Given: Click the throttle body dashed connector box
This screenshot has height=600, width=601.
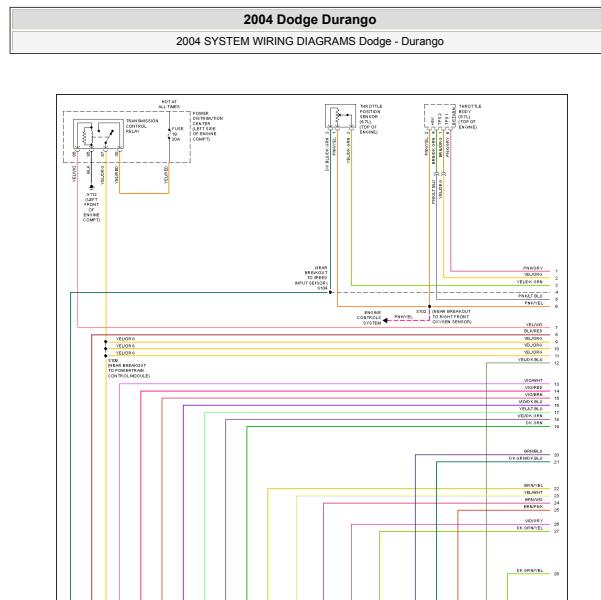Looking at the screenshot, I should coord(440,116).
